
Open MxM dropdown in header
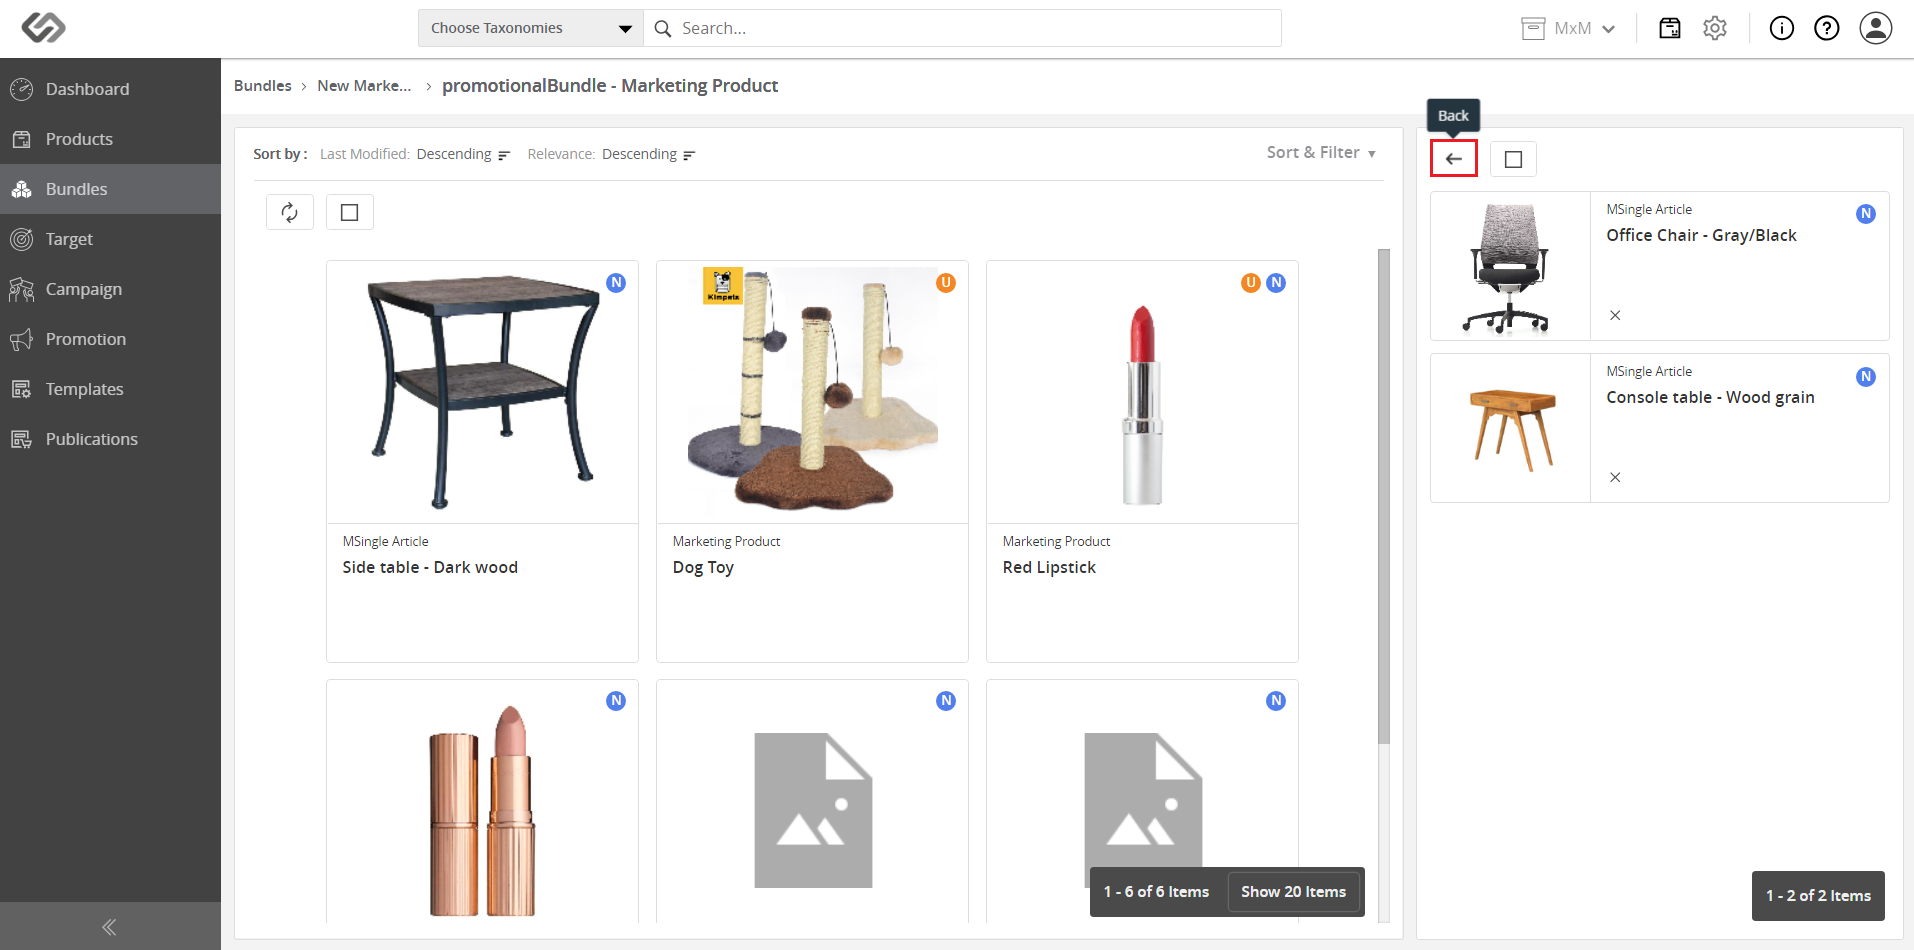[x=1568, y=28]
